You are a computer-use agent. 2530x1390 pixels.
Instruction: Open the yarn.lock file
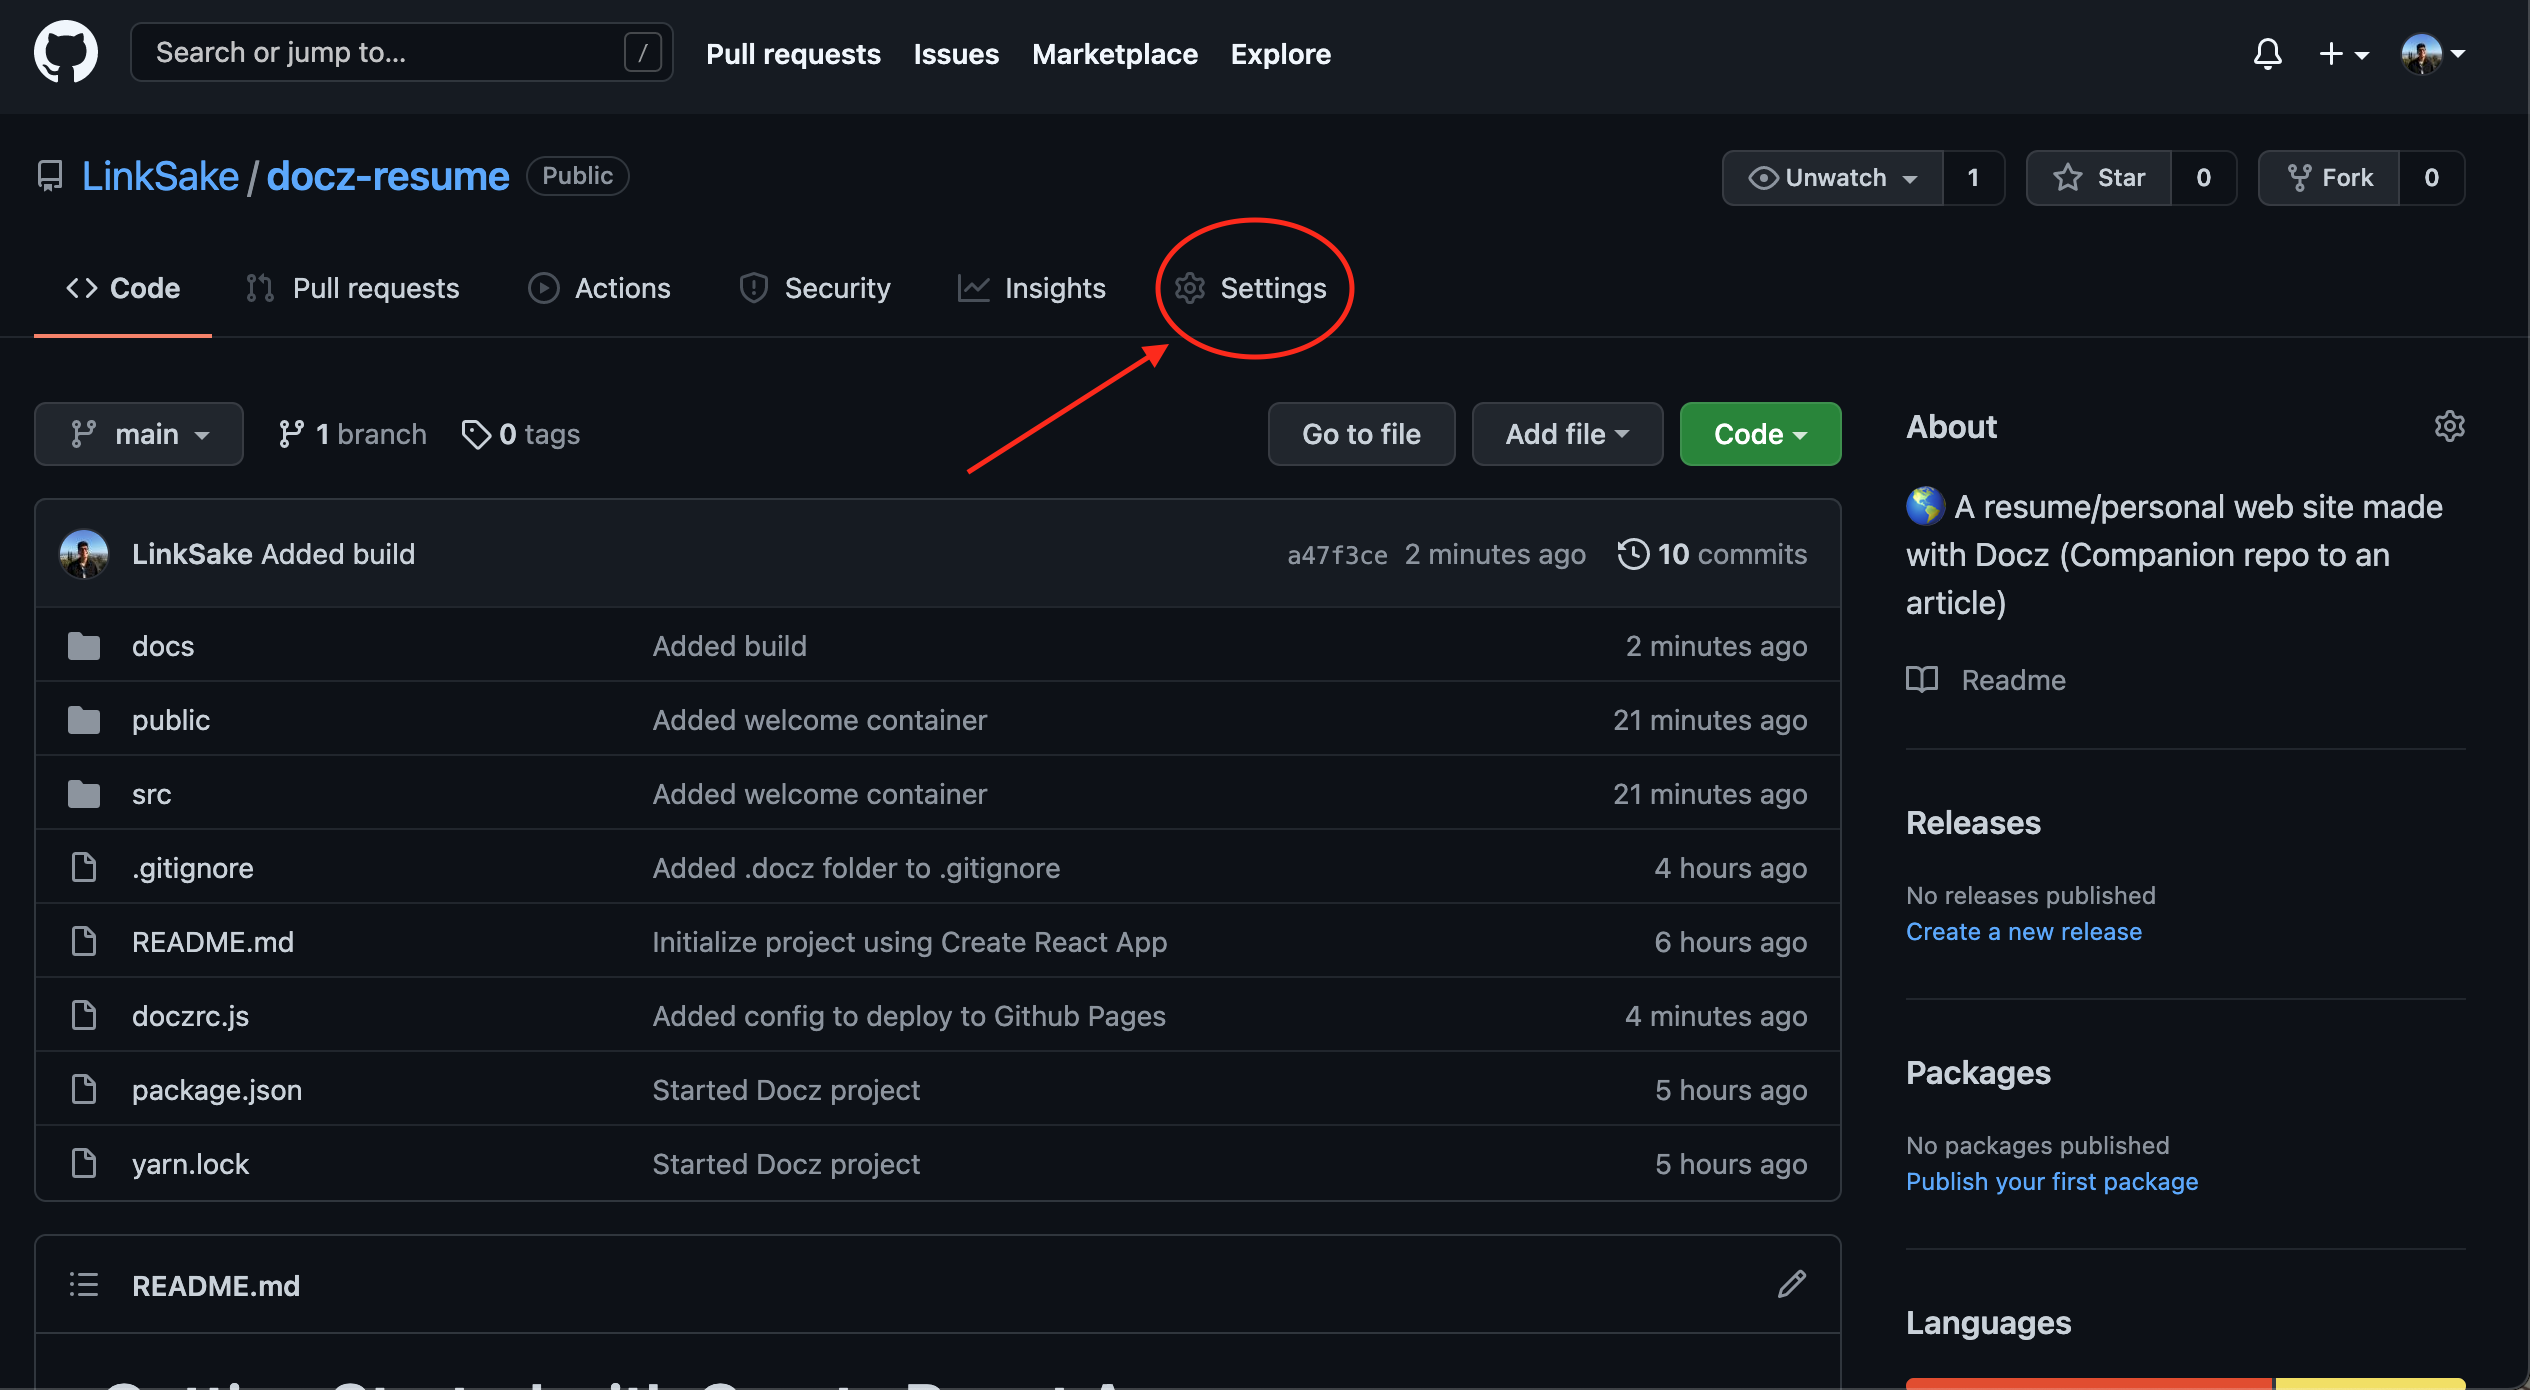pos(190,1164)
